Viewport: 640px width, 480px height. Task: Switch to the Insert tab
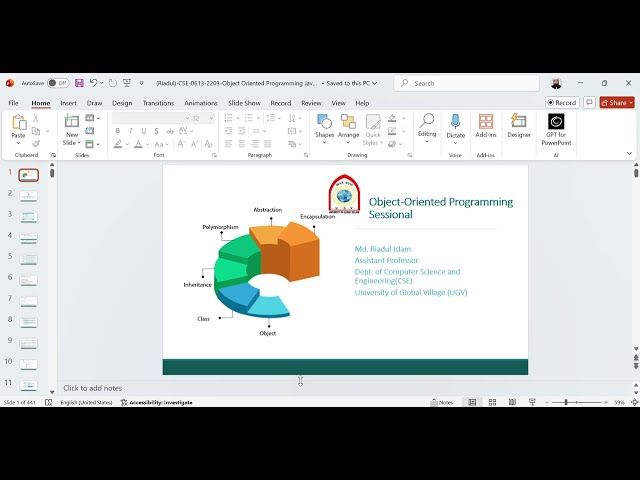point(68,103)
